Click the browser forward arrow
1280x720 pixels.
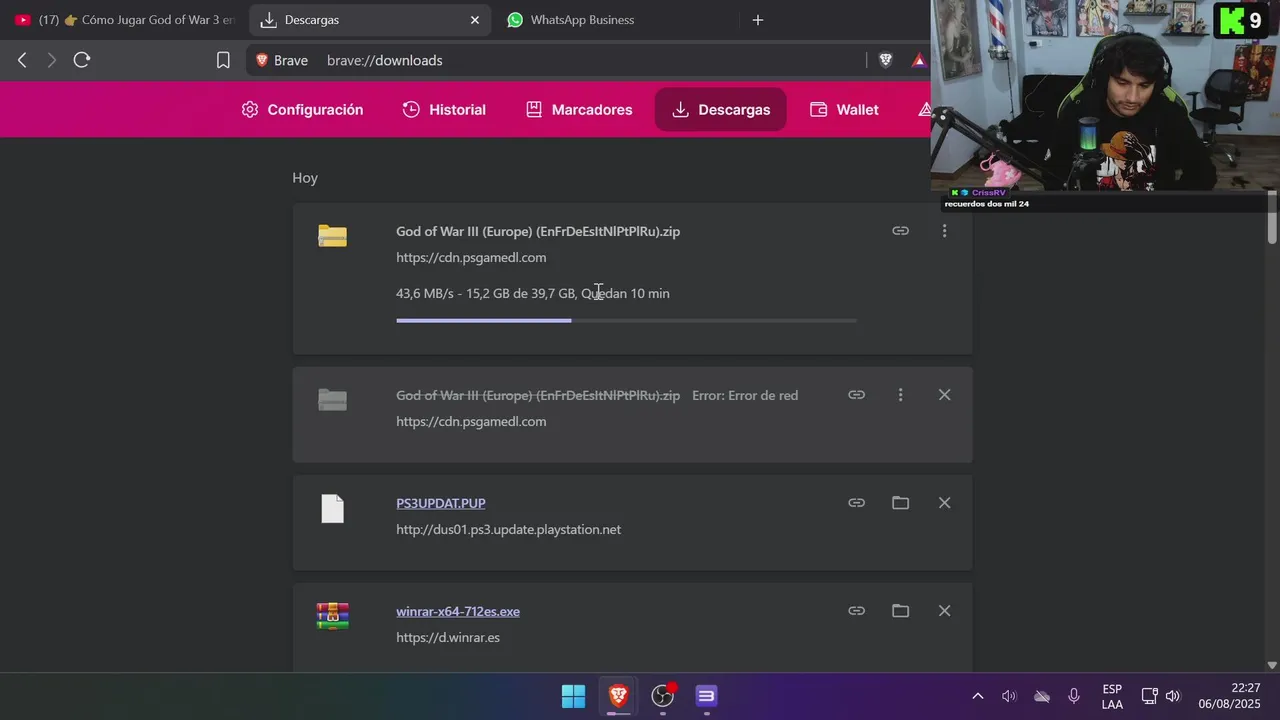pos(52,60)
